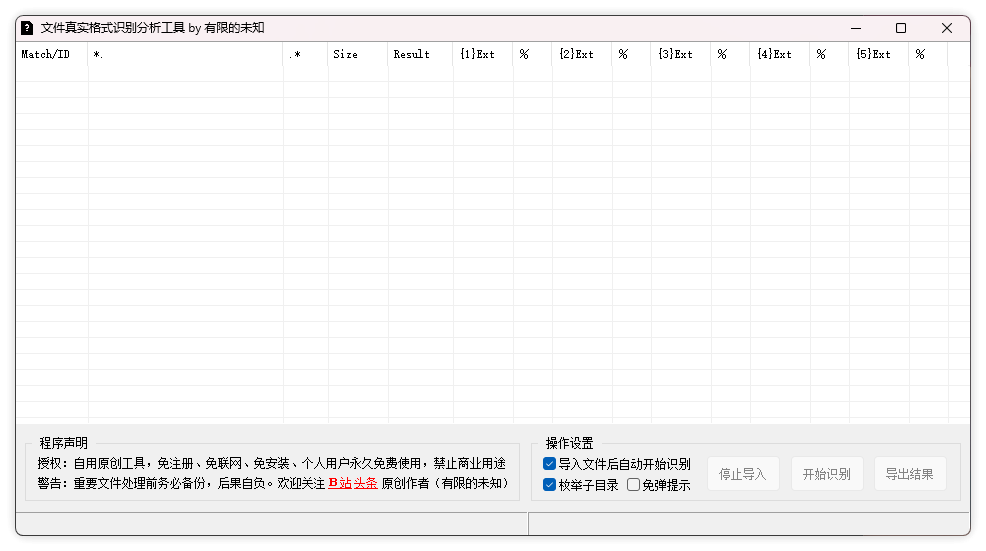986x551 pixels.
Task: Click the Size column header
Action: pyautogui.click(x=357, y=54)
